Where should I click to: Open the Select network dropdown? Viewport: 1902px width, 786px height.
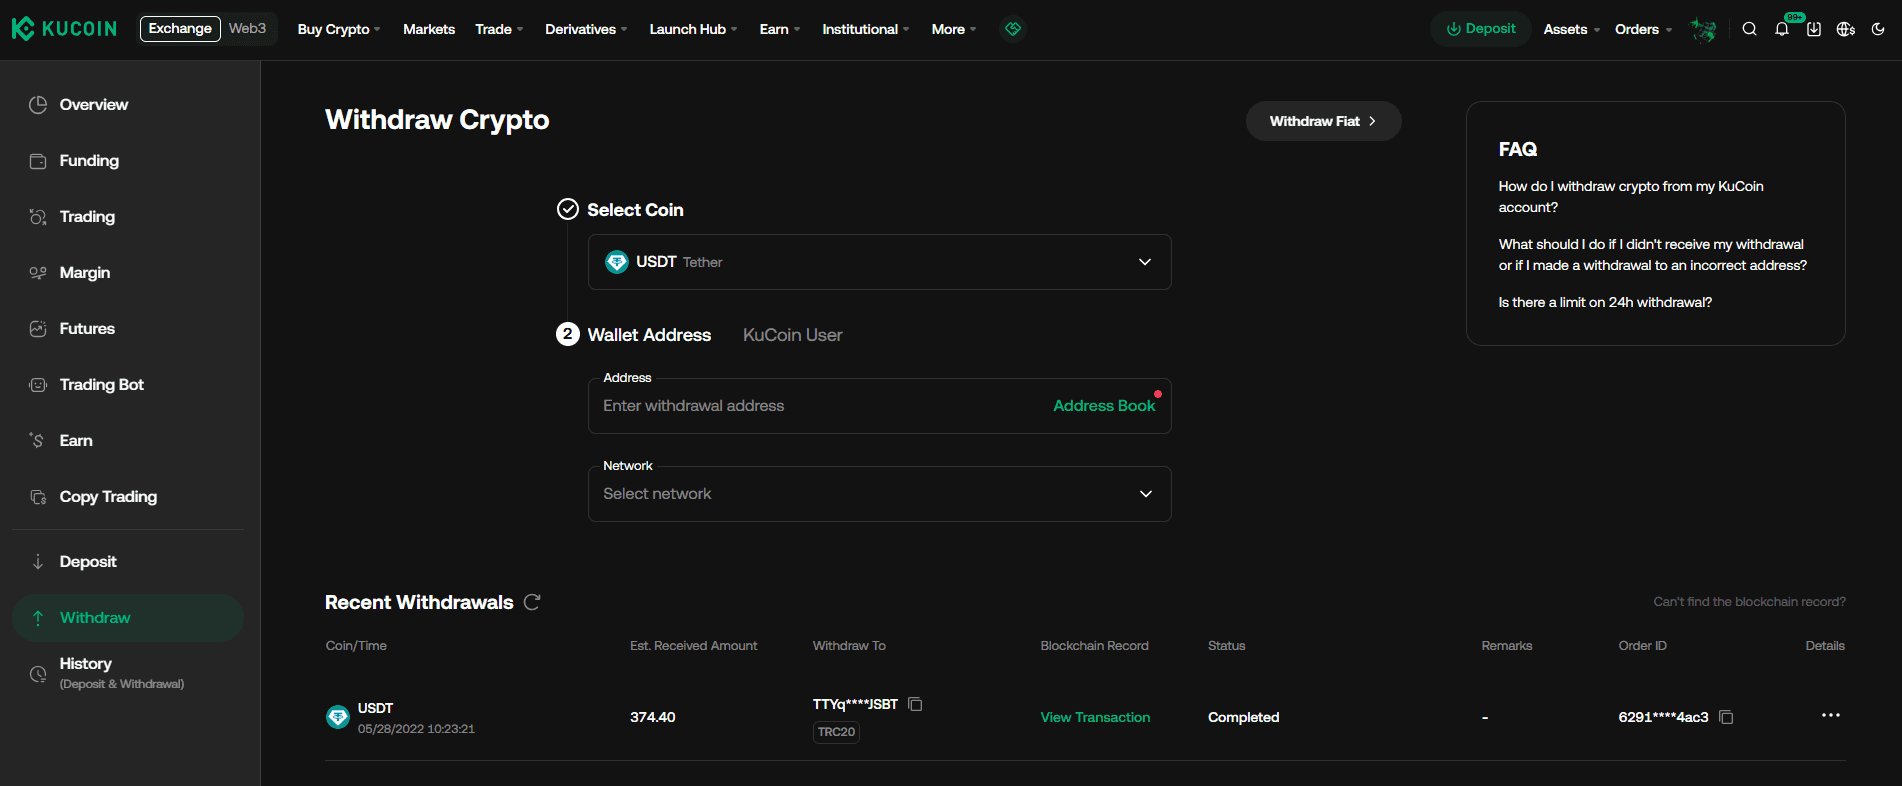[x=879, y=494]
